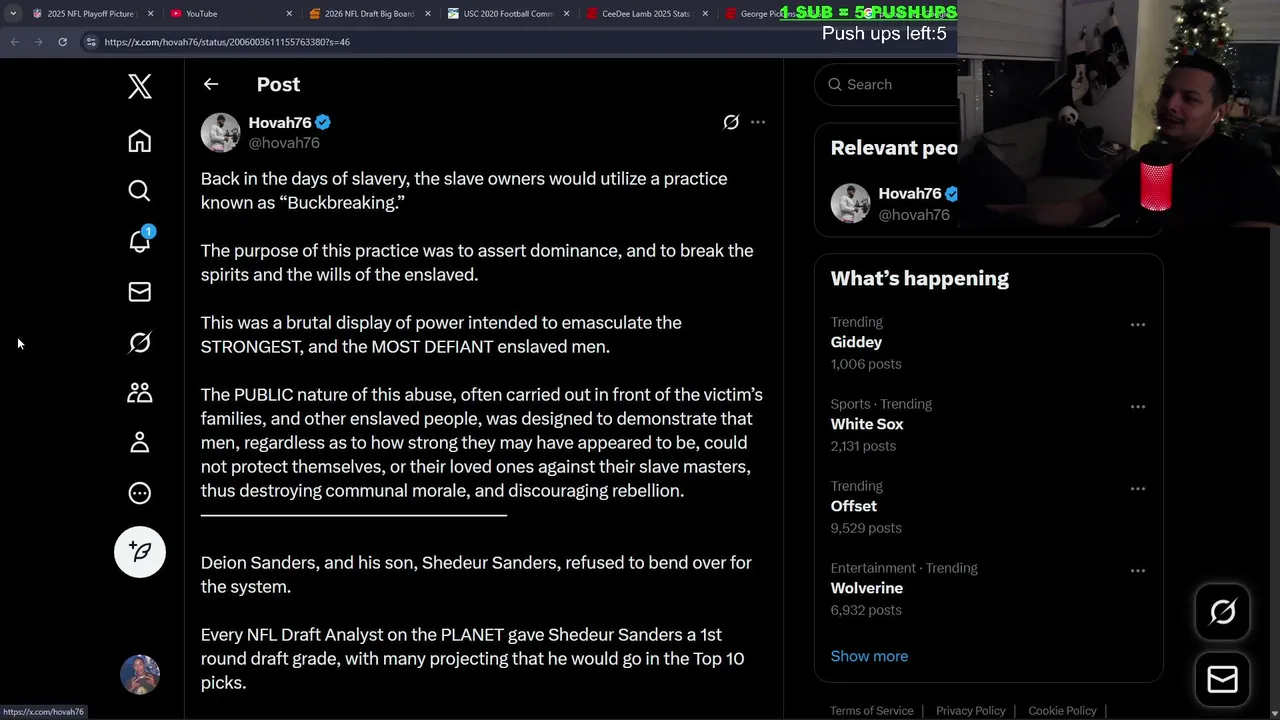This screenshot has height=720, width=1280.
Task: Click the search magnifier icon in Search box
Action: (835, 85)
